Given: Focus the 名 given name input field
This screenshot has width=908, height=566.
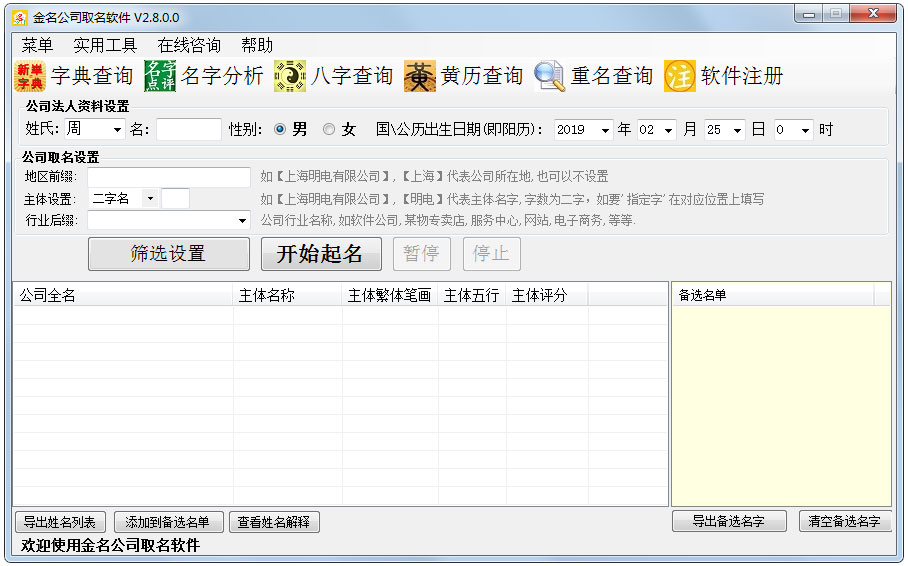Looking at the screenshot, I should tap(189, 129).
